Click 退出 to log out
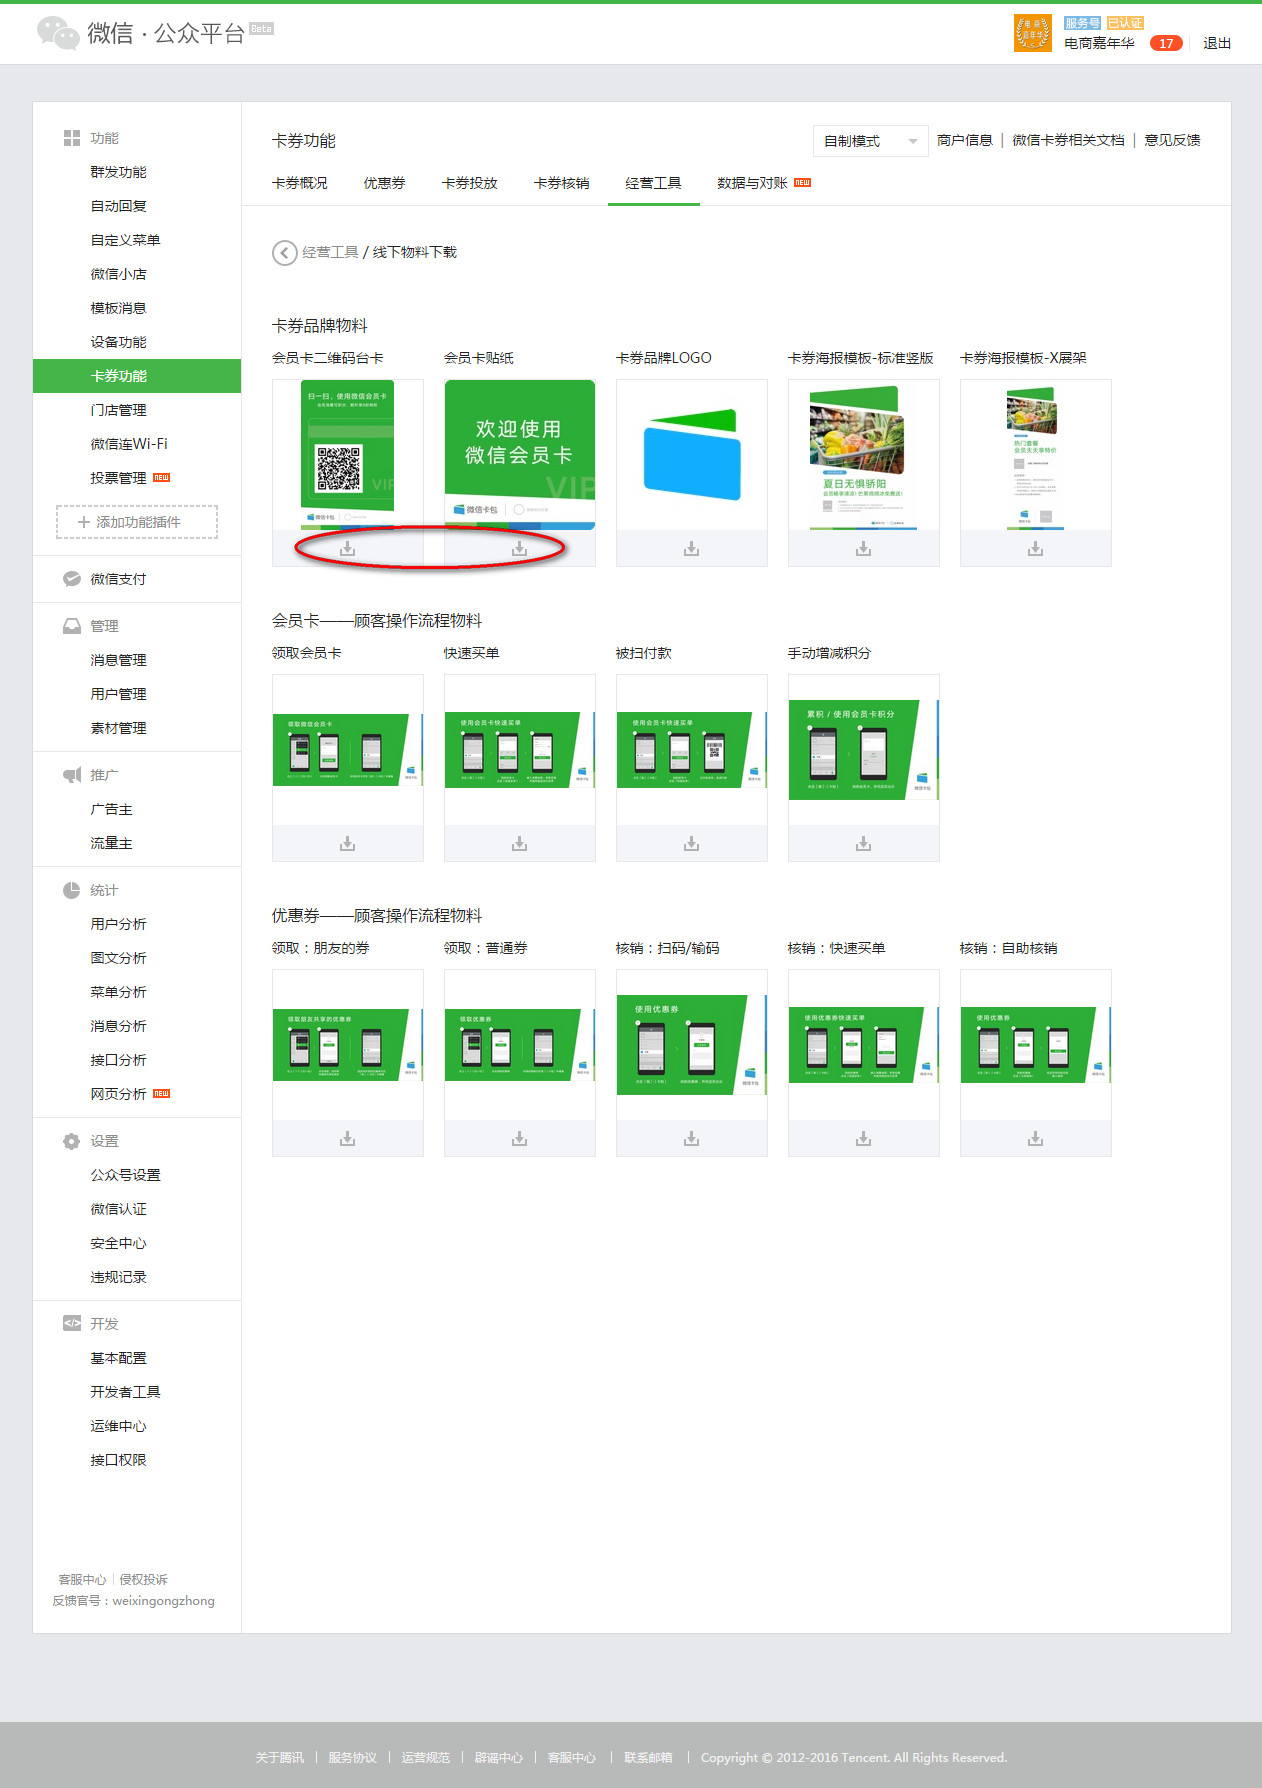Image resolution: width=1262 pixels, height=1788 pixels. coord(1217,43)
